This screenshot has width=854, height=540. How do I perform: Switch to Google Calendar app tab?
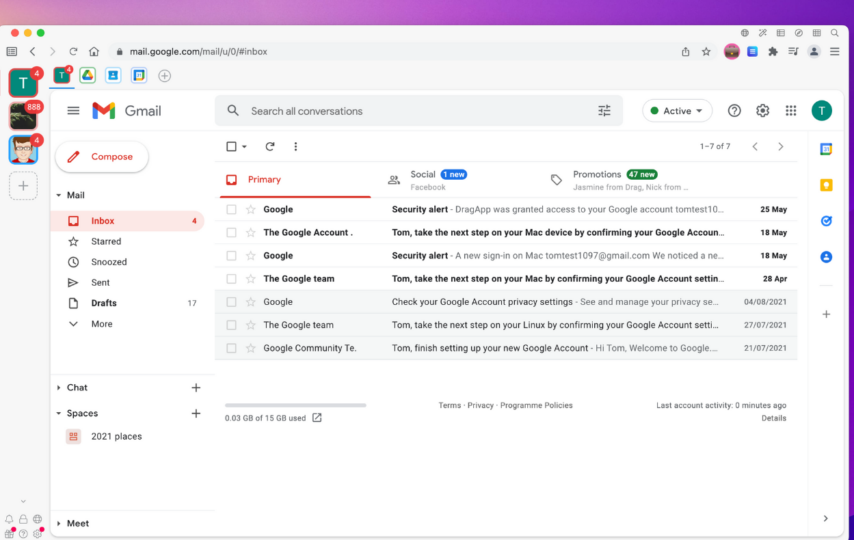[x=139, y=75]
